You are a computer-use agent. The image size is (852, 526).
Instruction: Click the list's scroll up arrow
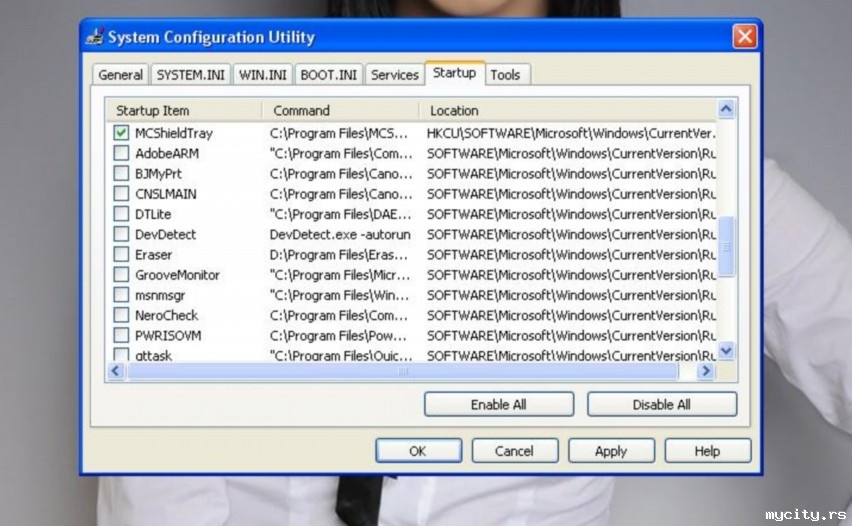[726, 109]
